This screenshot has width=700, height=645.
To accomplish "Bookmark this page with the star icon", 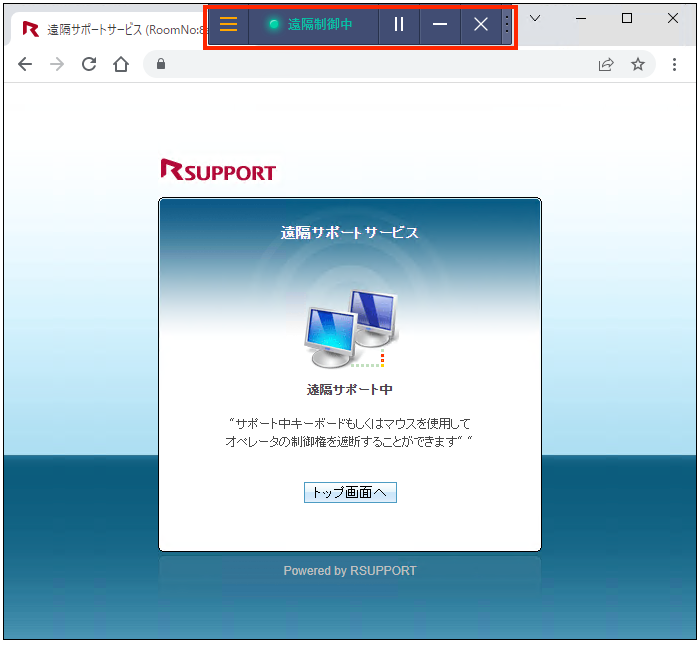I will pos(638,64).
